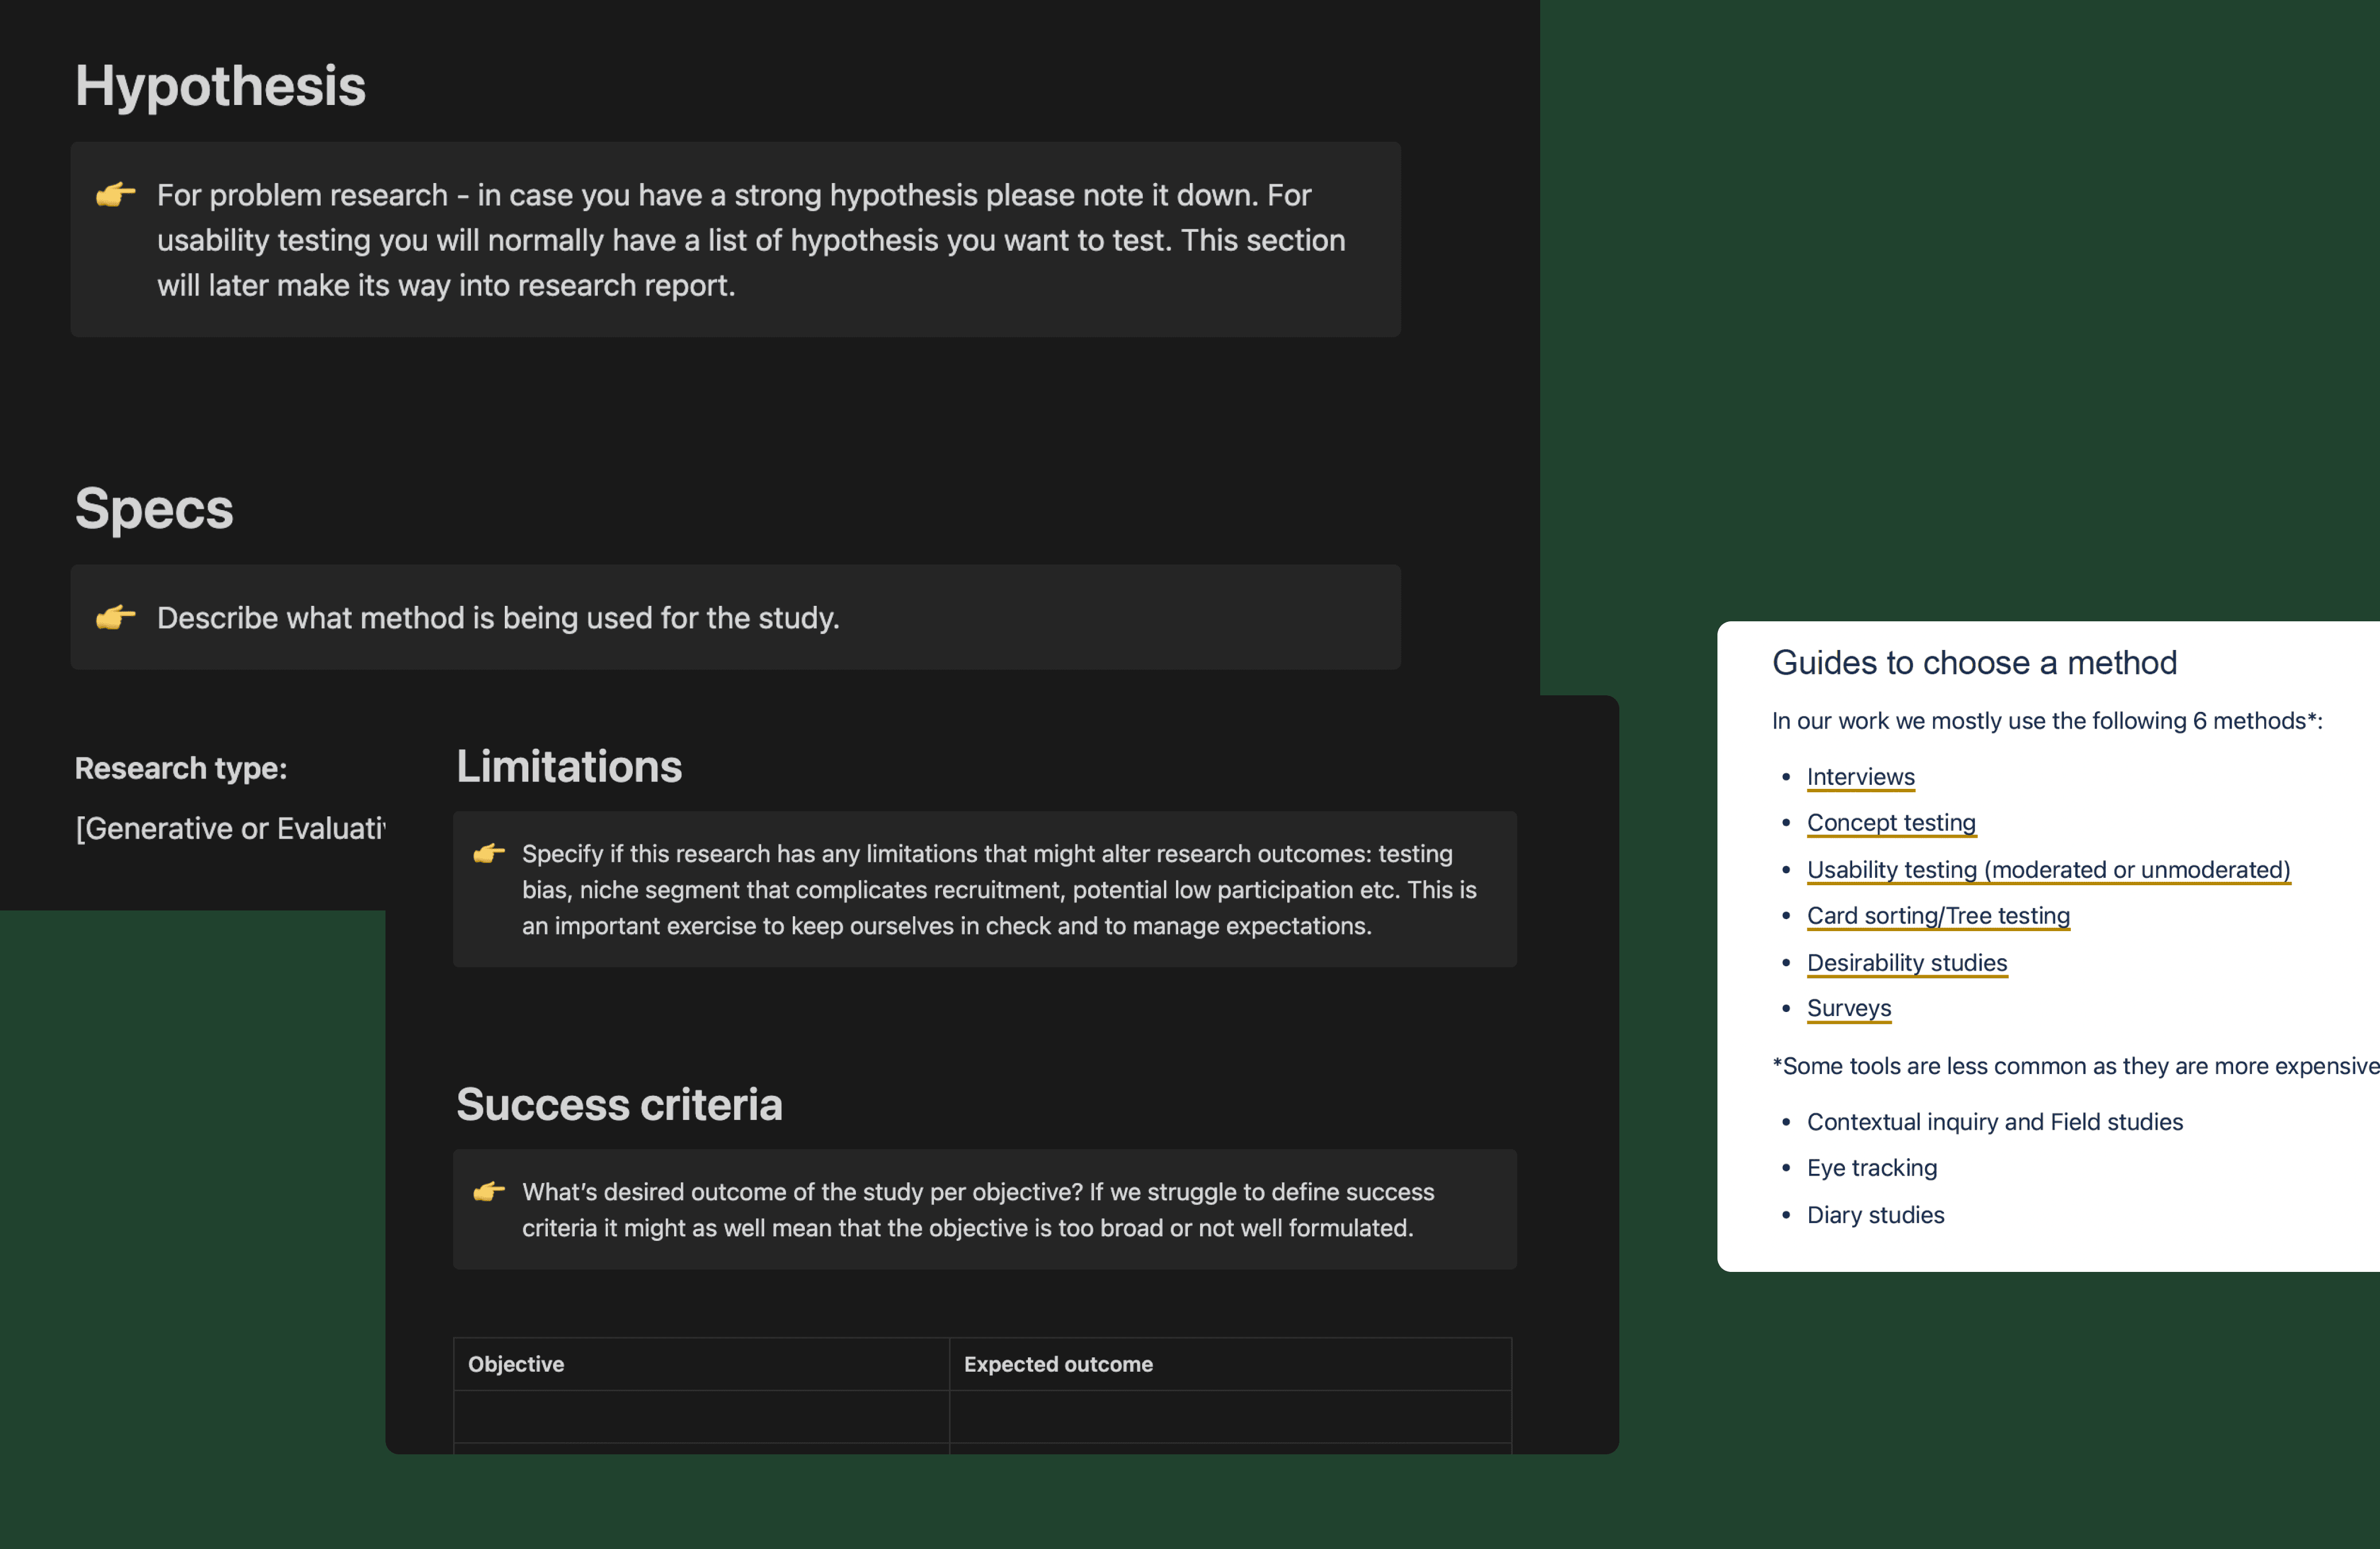Screen dimensions: 2380x1549
Task: Open the Desirability studies link
Action: [x=1906, y=963]
